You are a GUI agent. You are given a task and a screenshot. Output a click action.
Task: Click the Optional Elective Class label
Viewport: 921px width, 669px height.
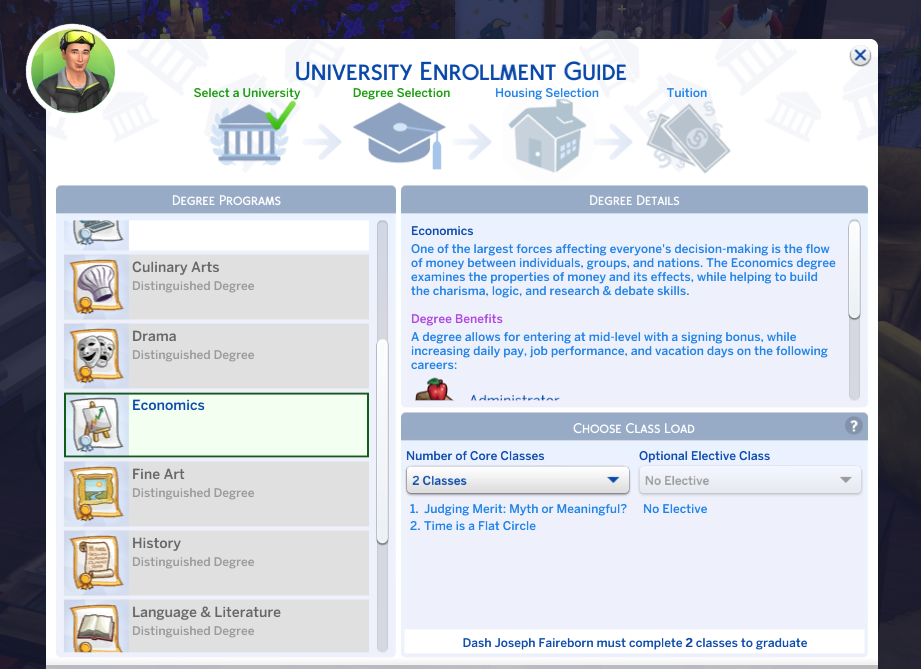[704, 456]
